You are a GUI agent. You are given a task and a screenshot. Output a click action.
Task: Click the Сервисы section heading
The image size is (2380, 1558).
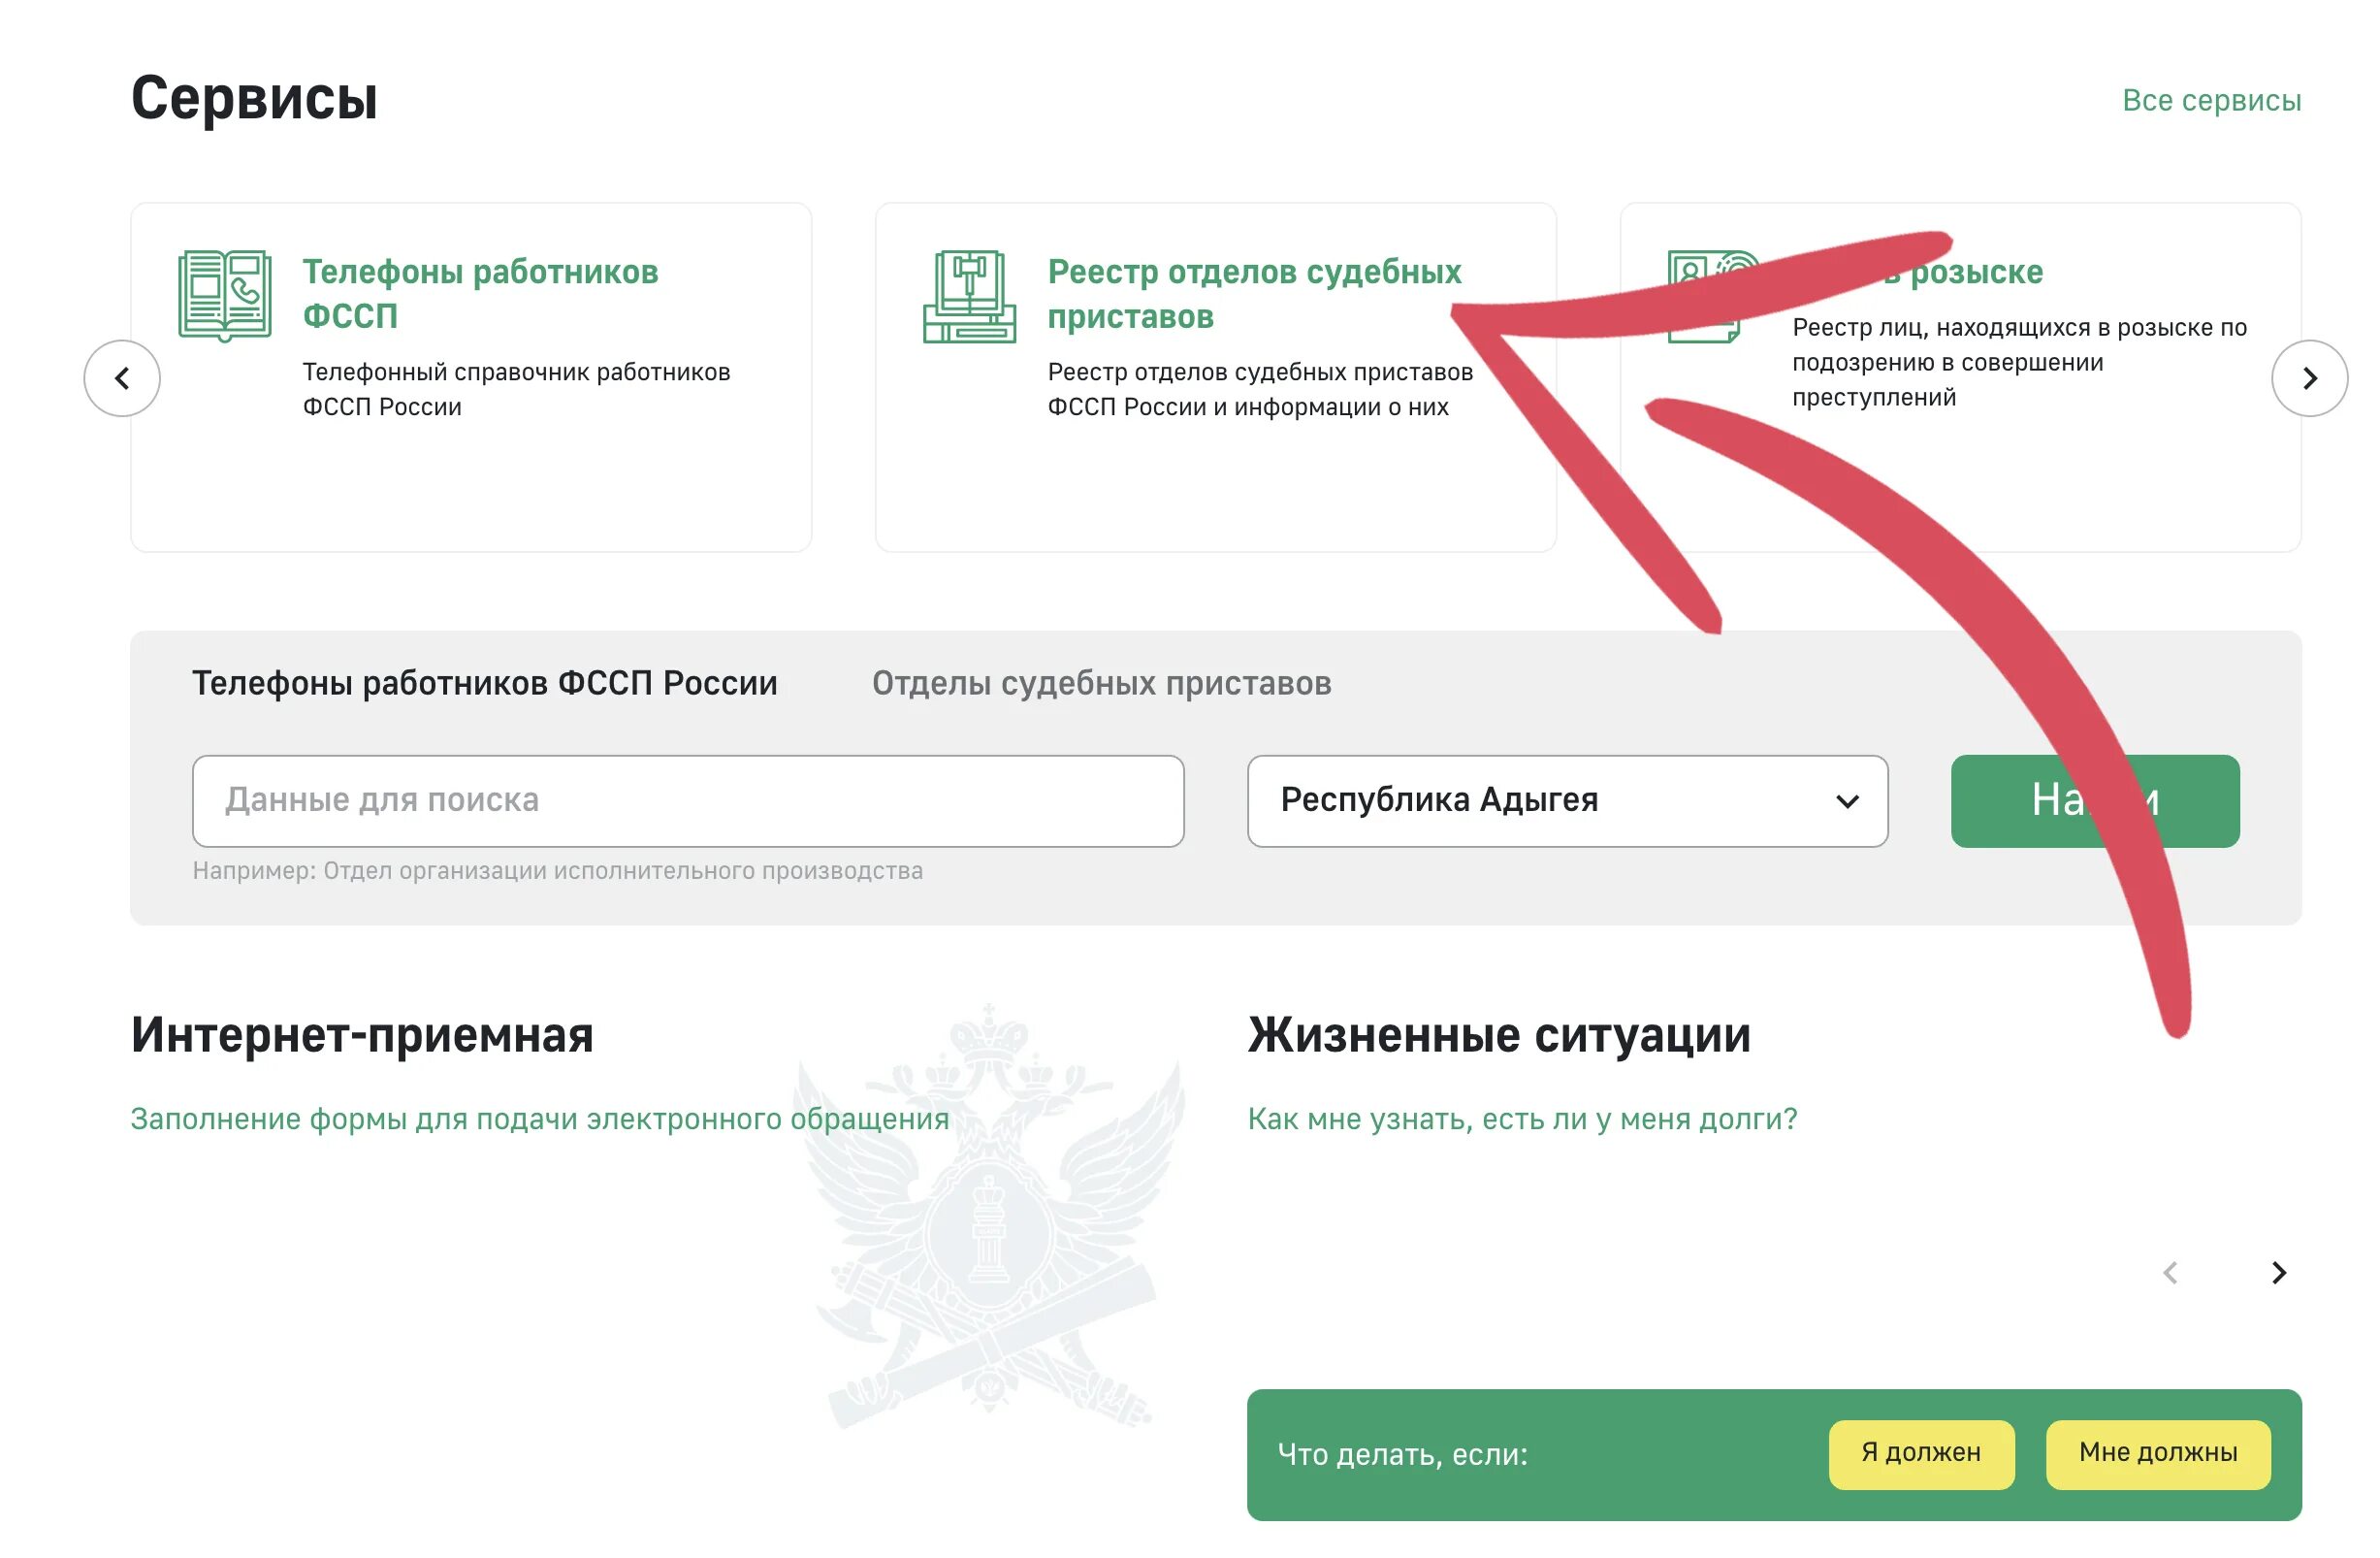[254, 98]
